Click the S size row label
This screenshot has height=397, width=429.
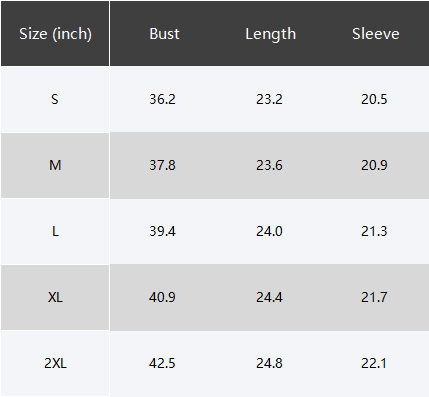pyautogui.click(x=55, y=99)
